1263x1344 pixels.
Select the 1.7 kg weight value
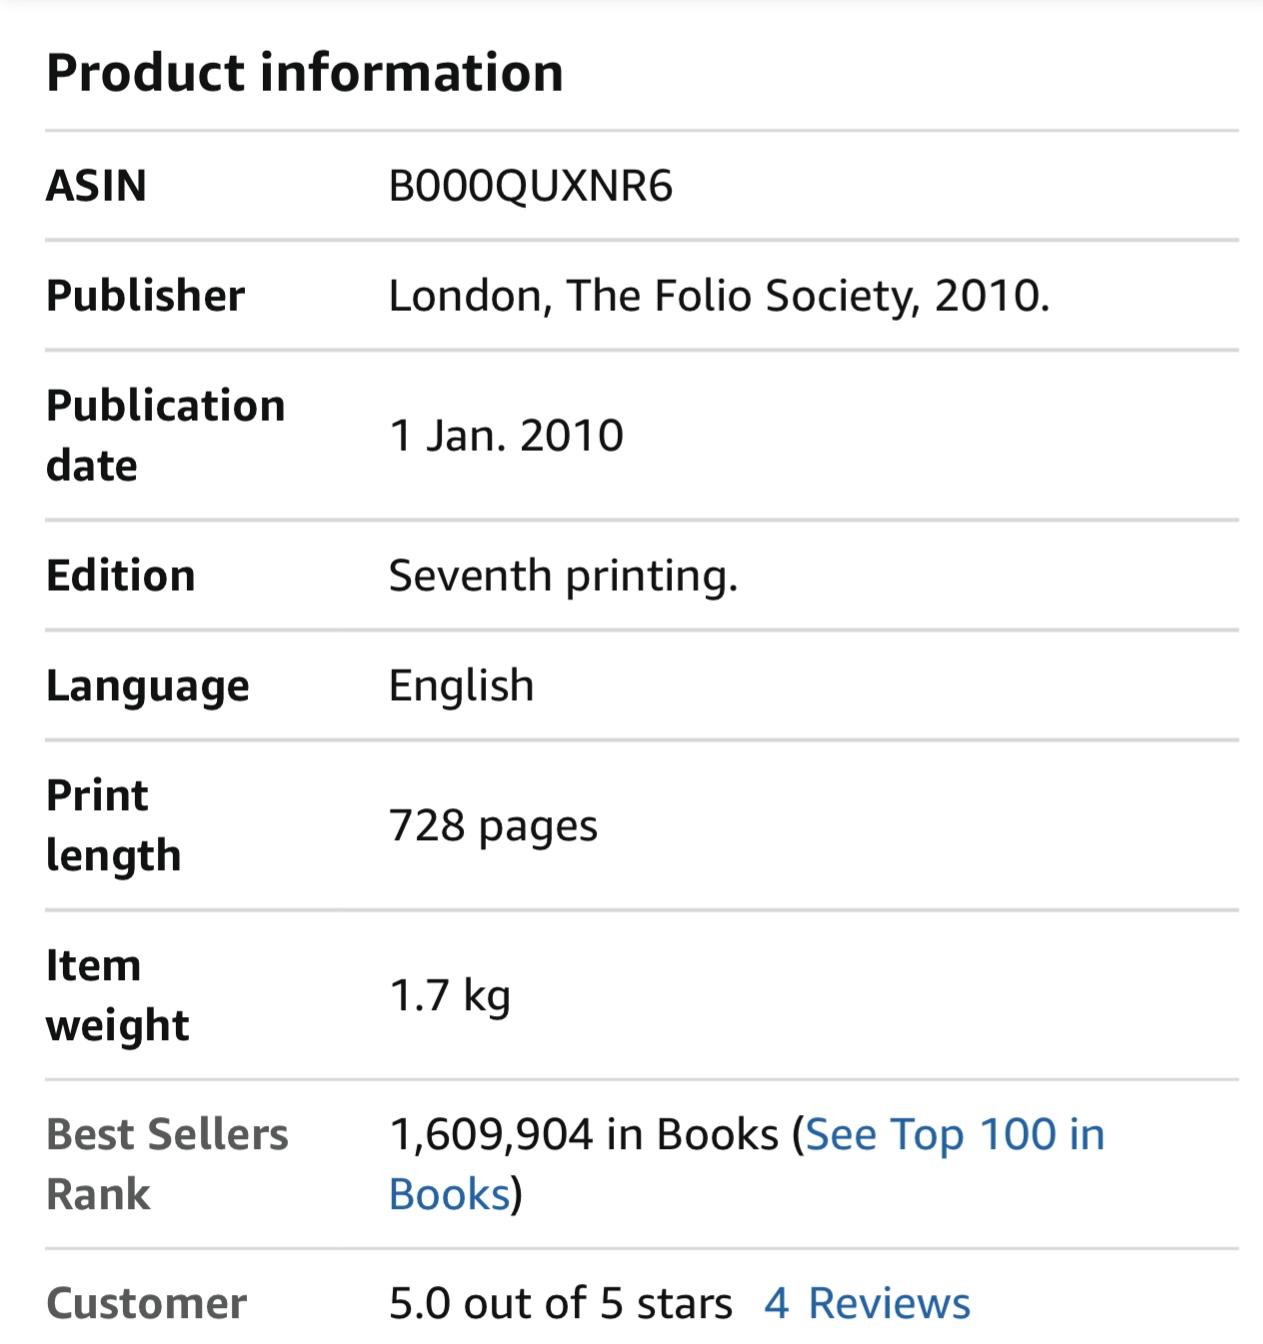(449, 995)
